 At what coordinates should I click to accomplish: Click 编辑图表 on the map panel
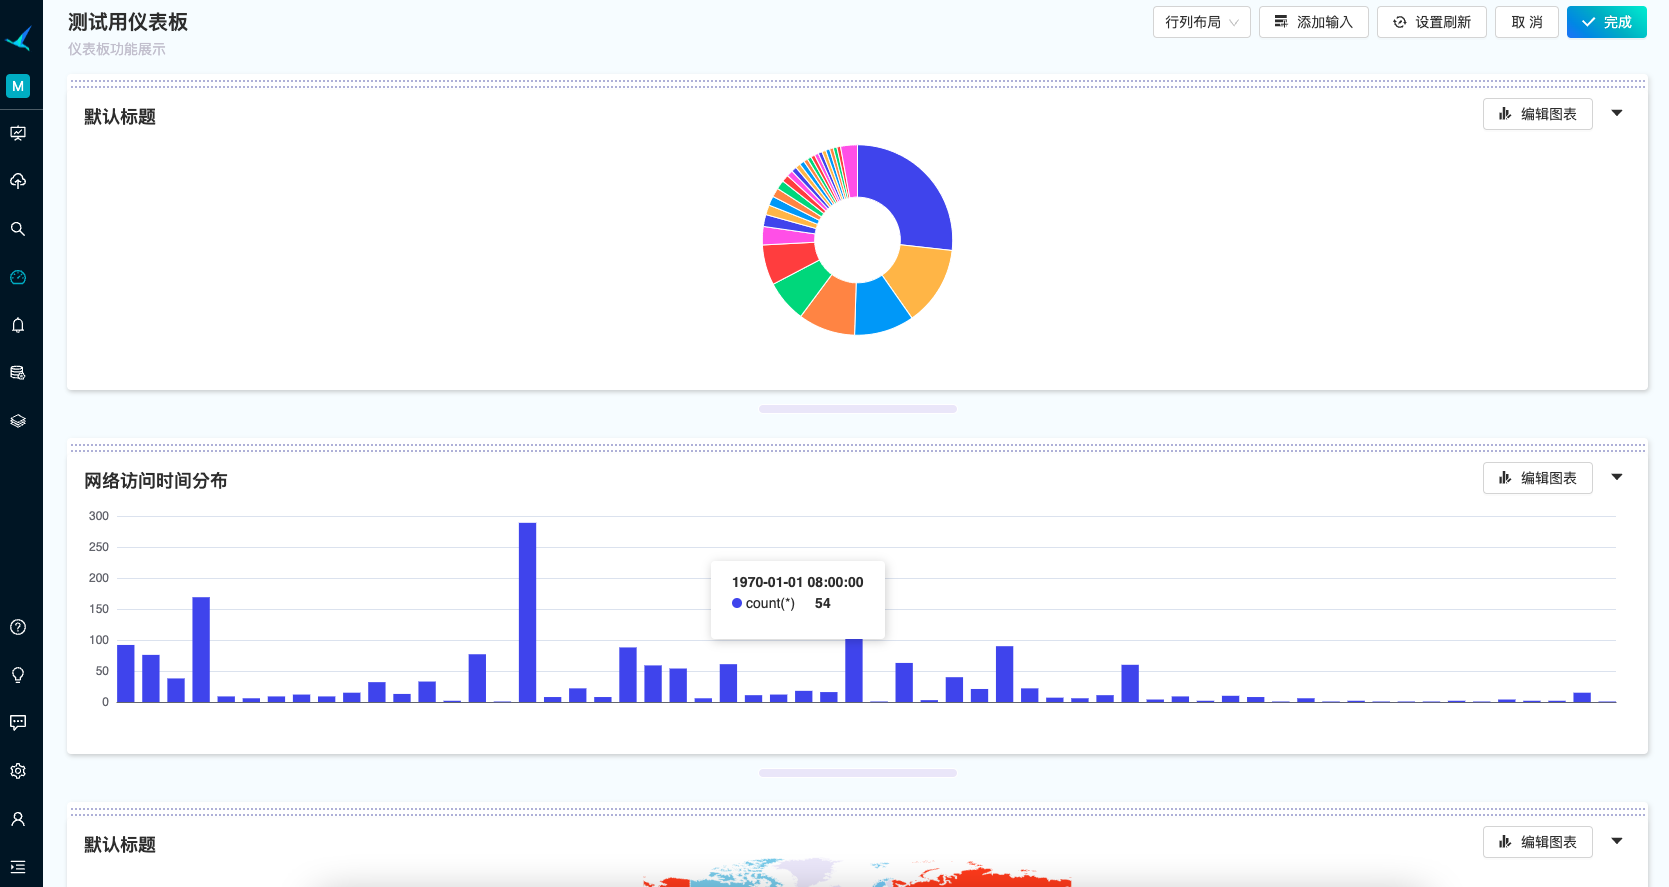point(1537,842)
